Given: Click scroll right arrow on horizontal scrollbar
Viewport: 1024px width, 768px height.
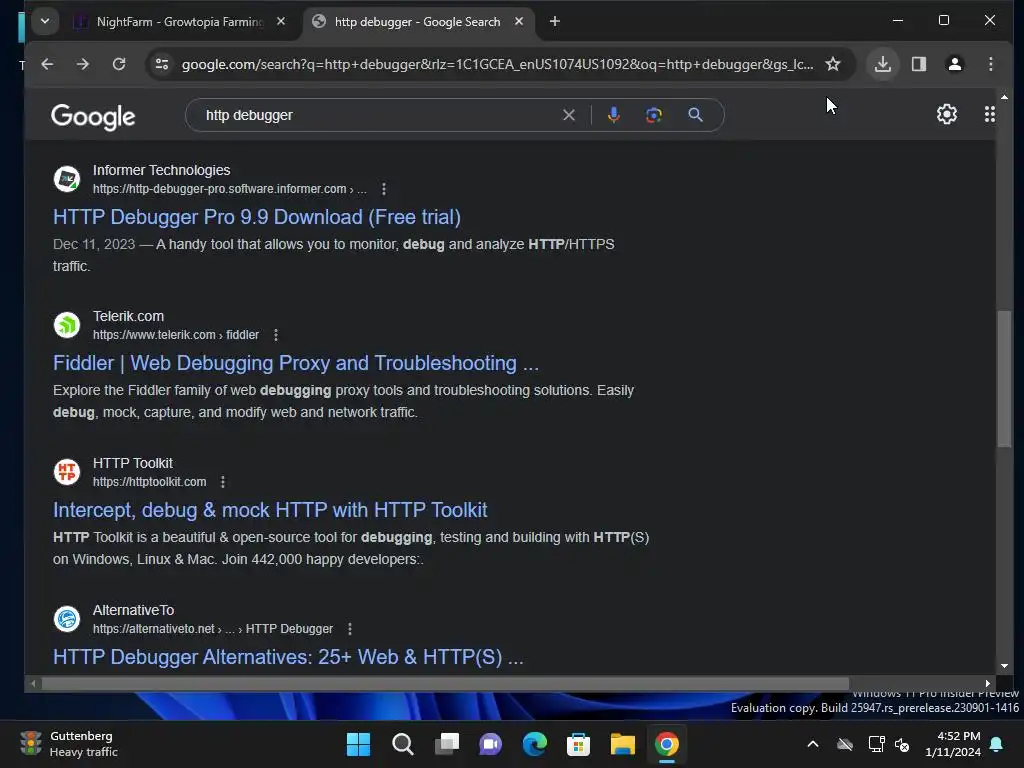Looking at the screenshot, I should click(987, 684).
